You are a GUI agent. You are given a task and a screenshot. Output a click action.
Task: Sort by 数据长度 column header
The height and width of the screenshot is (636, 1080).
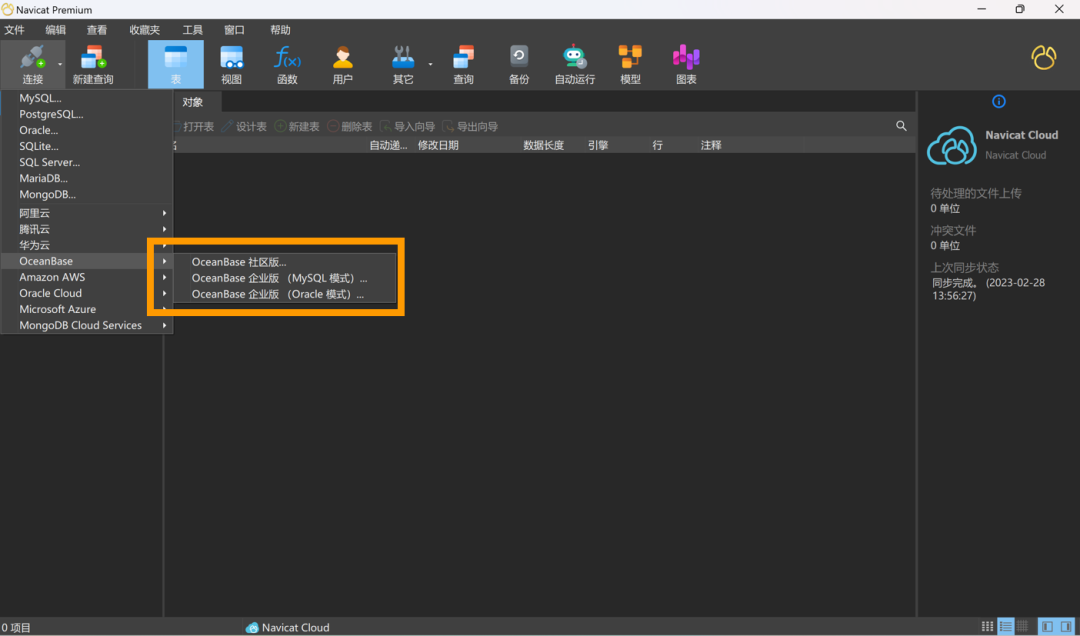tap(543, 145)
